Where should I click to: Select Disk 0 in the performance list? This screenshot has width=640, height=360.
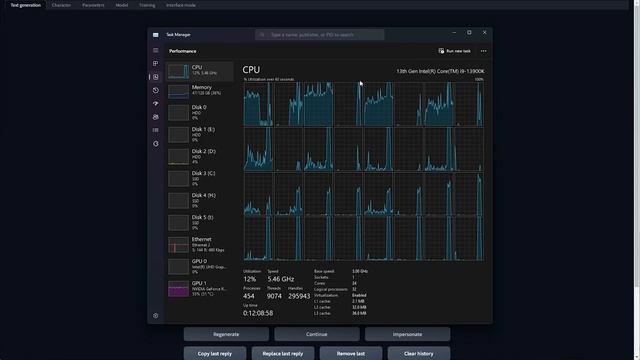click(x=200, y=112)
